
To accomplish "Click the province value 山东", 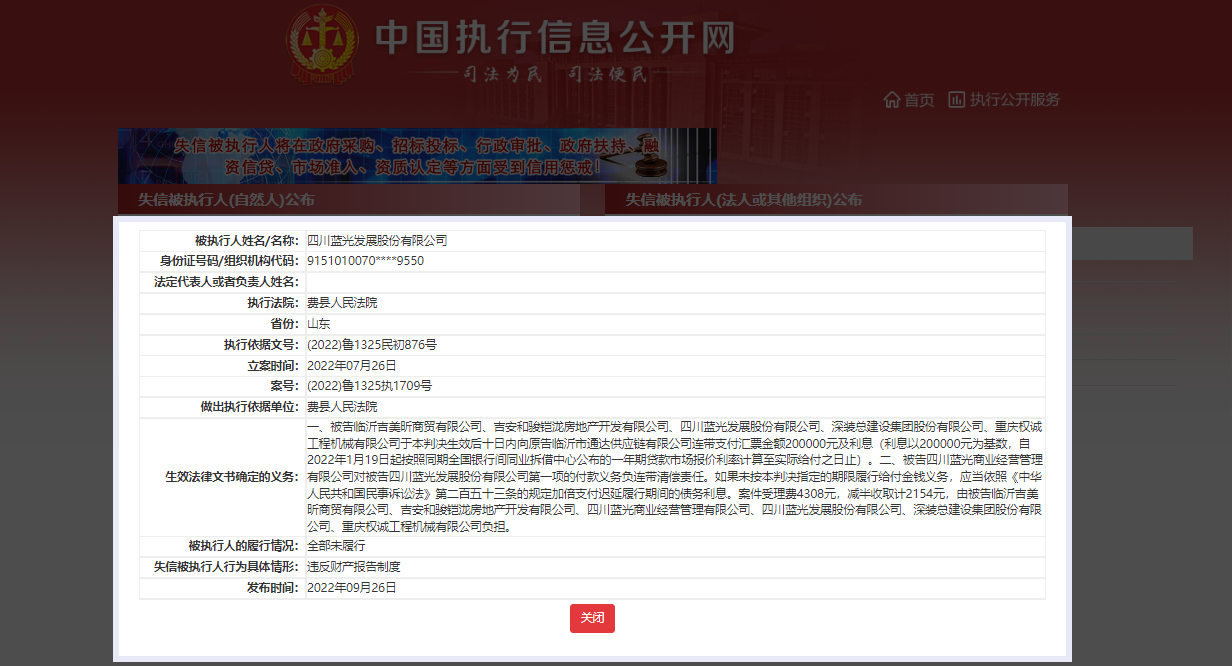I will coord(318,324).
